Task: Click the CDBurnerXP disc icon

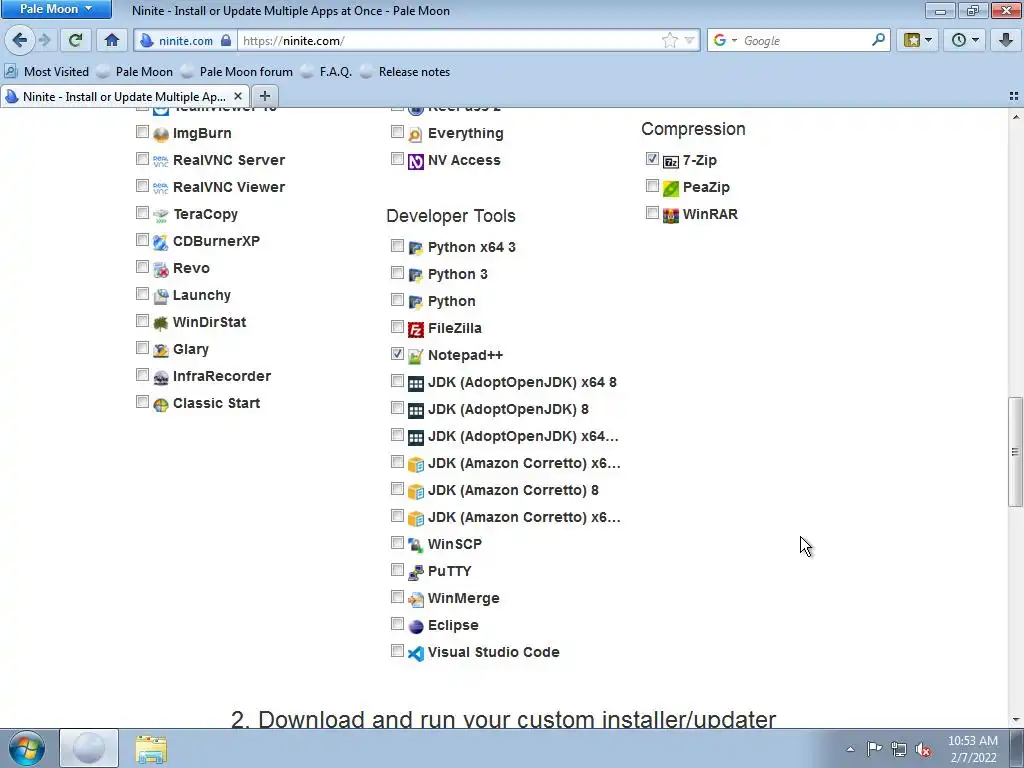Action: (x=161, y=242)
